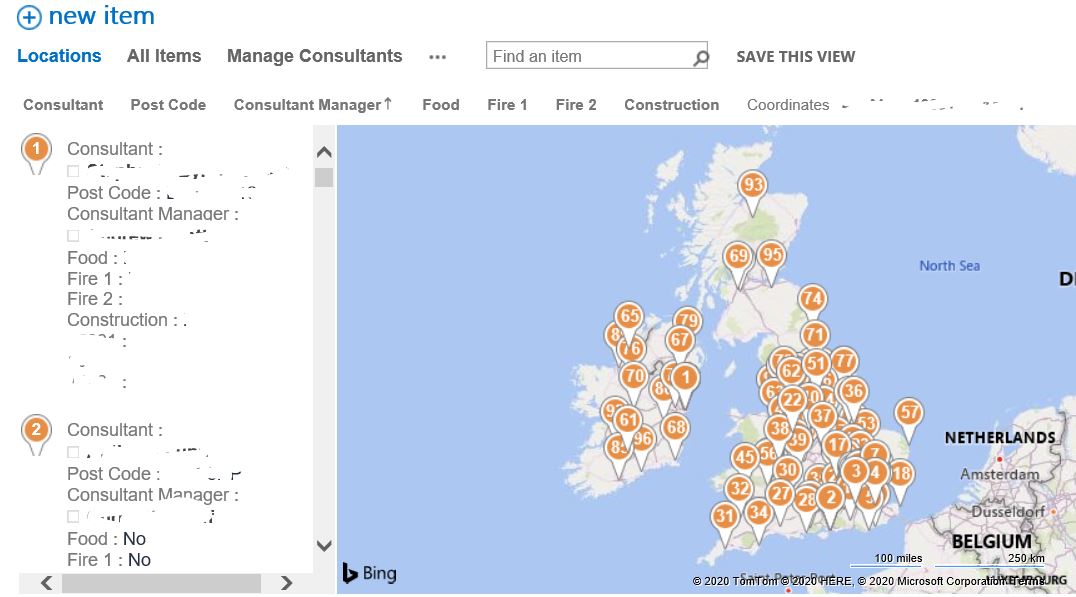The width and height of the screenshot is (1076, 597).
Task: Click map pin 51
Action: click(816, 364)
